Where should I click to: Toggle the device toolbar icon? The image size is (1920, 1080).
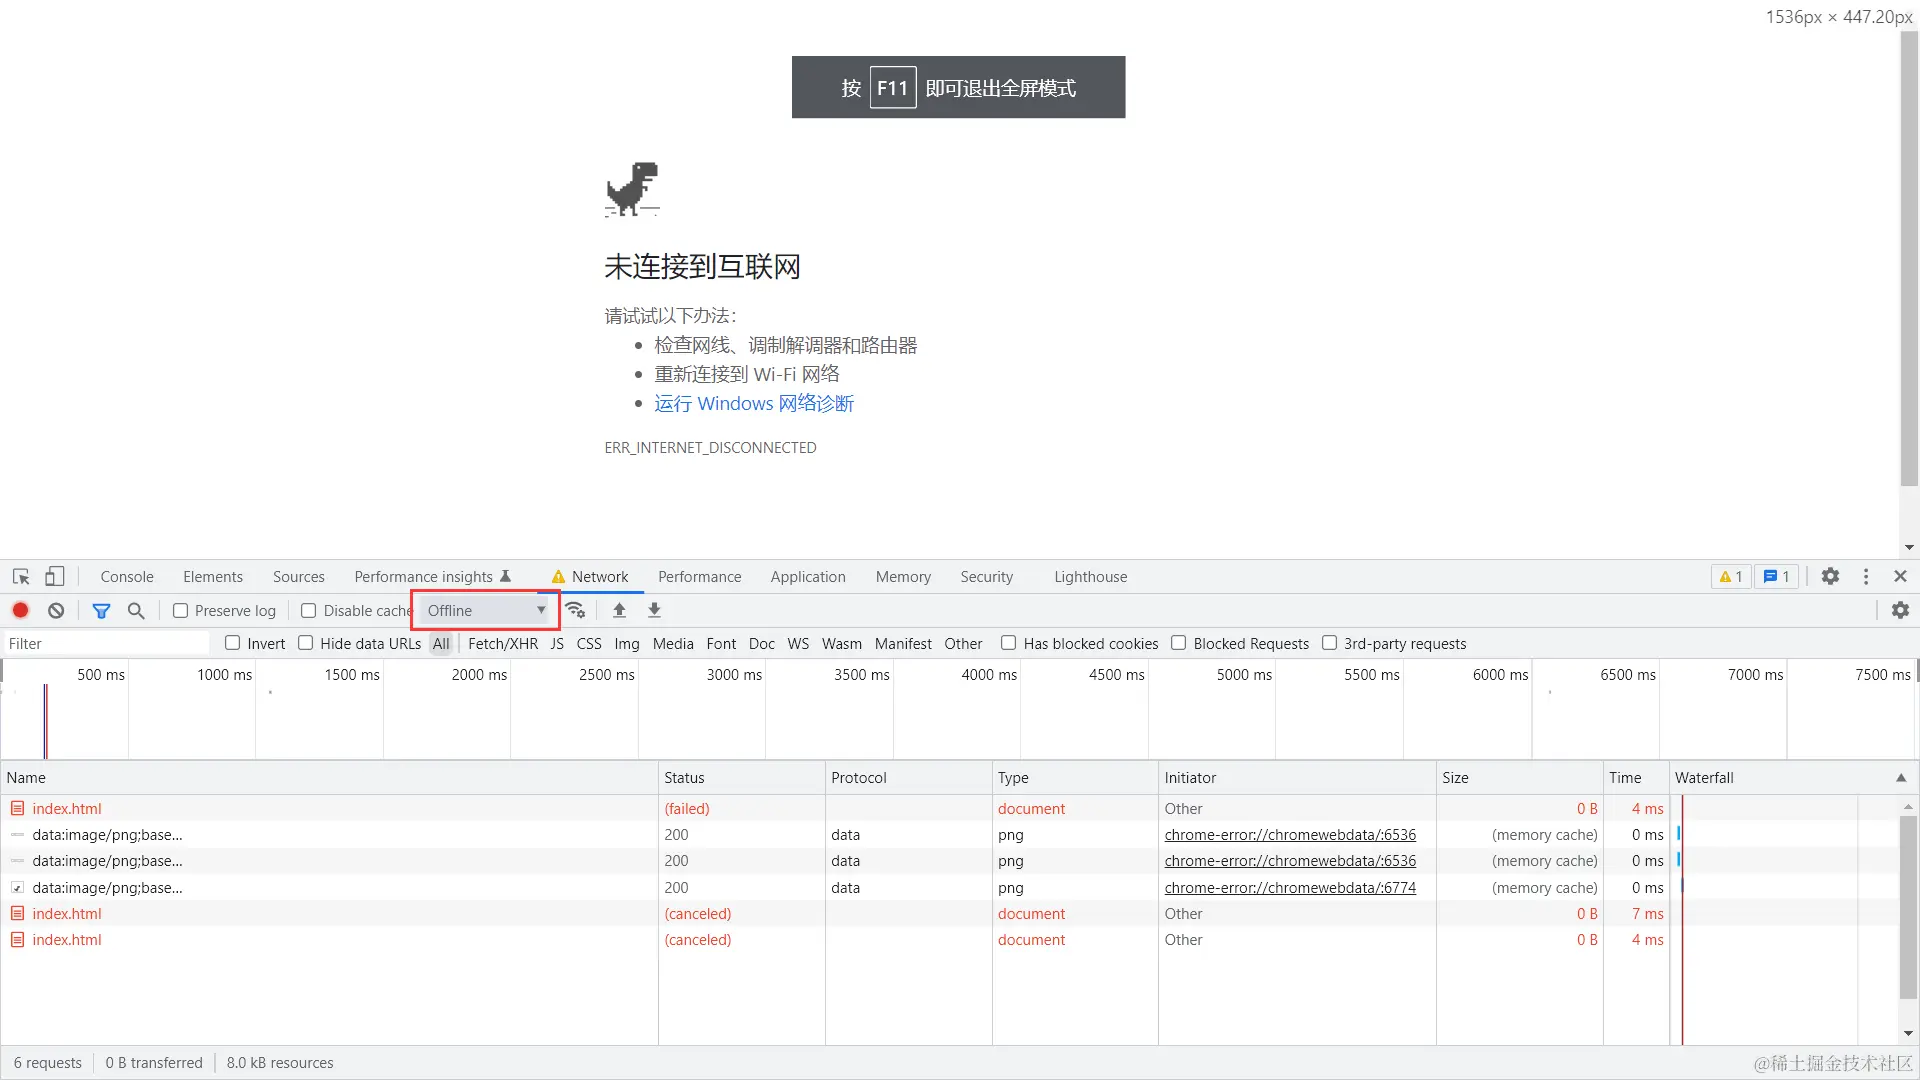55,577
